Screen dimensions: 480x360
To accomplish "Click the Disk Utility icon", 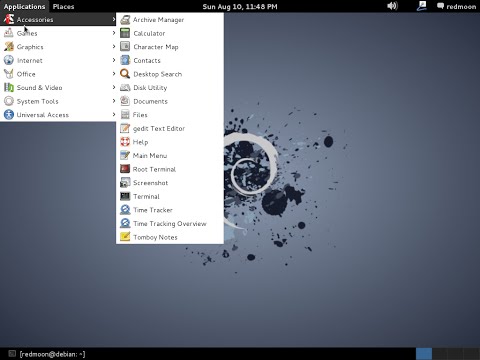I will click(x=125, y=88).
